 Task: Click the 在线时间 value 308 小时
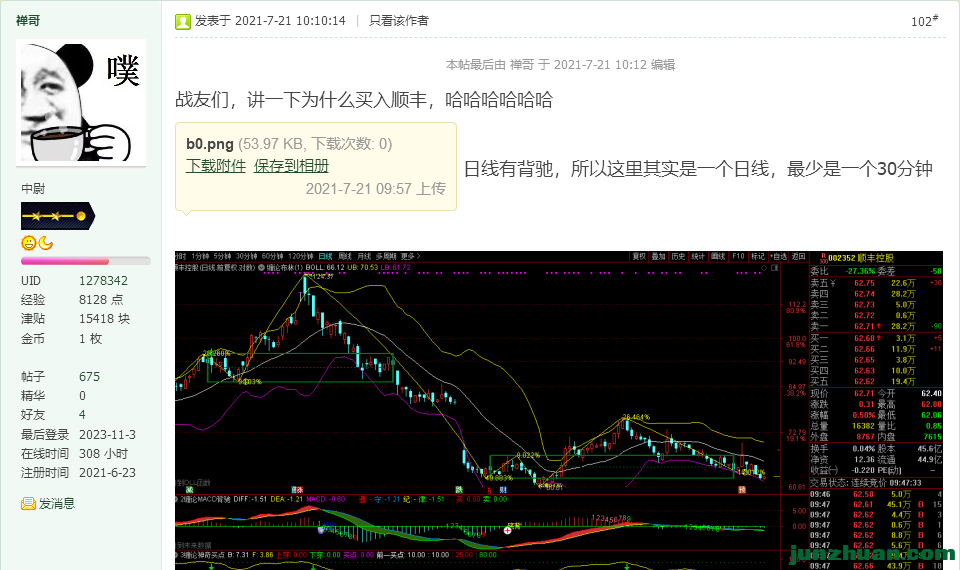pos(103,454)
